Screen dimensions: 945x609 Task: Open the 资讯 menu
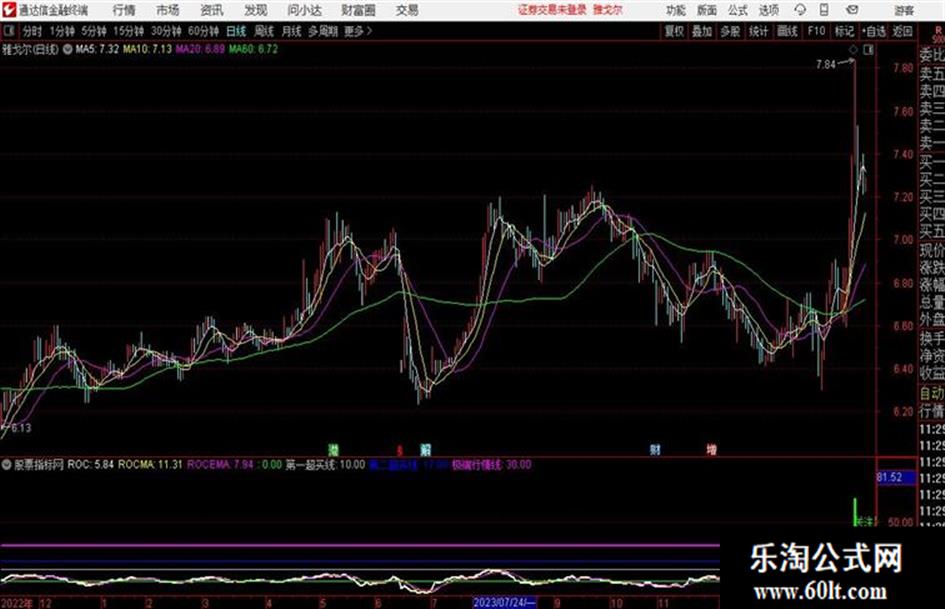coord(212,10)
